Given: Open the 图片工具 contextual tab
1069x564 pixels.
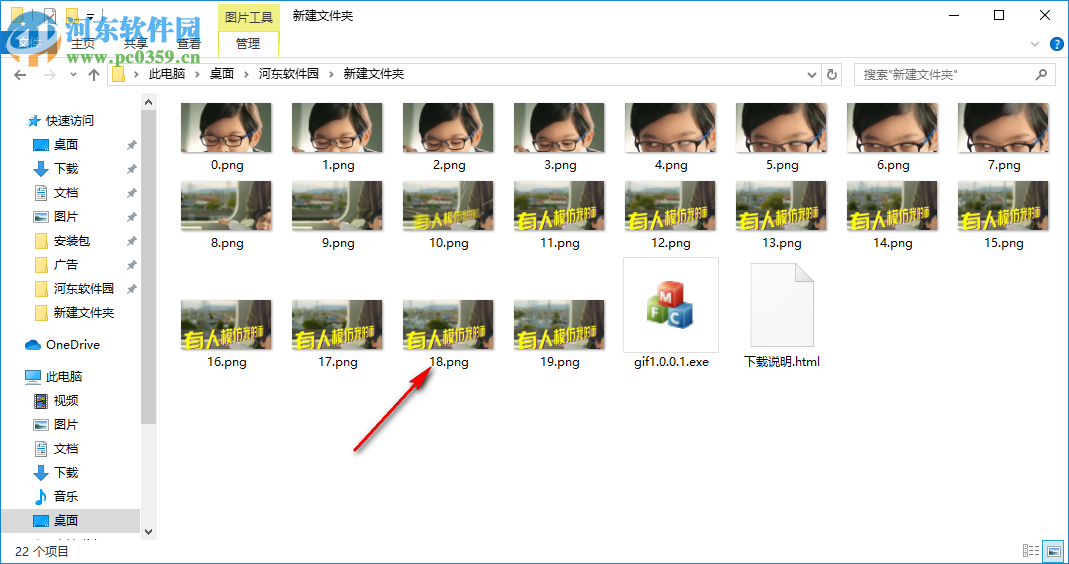Looking at the screenshot, I should (x=248, y=16).
